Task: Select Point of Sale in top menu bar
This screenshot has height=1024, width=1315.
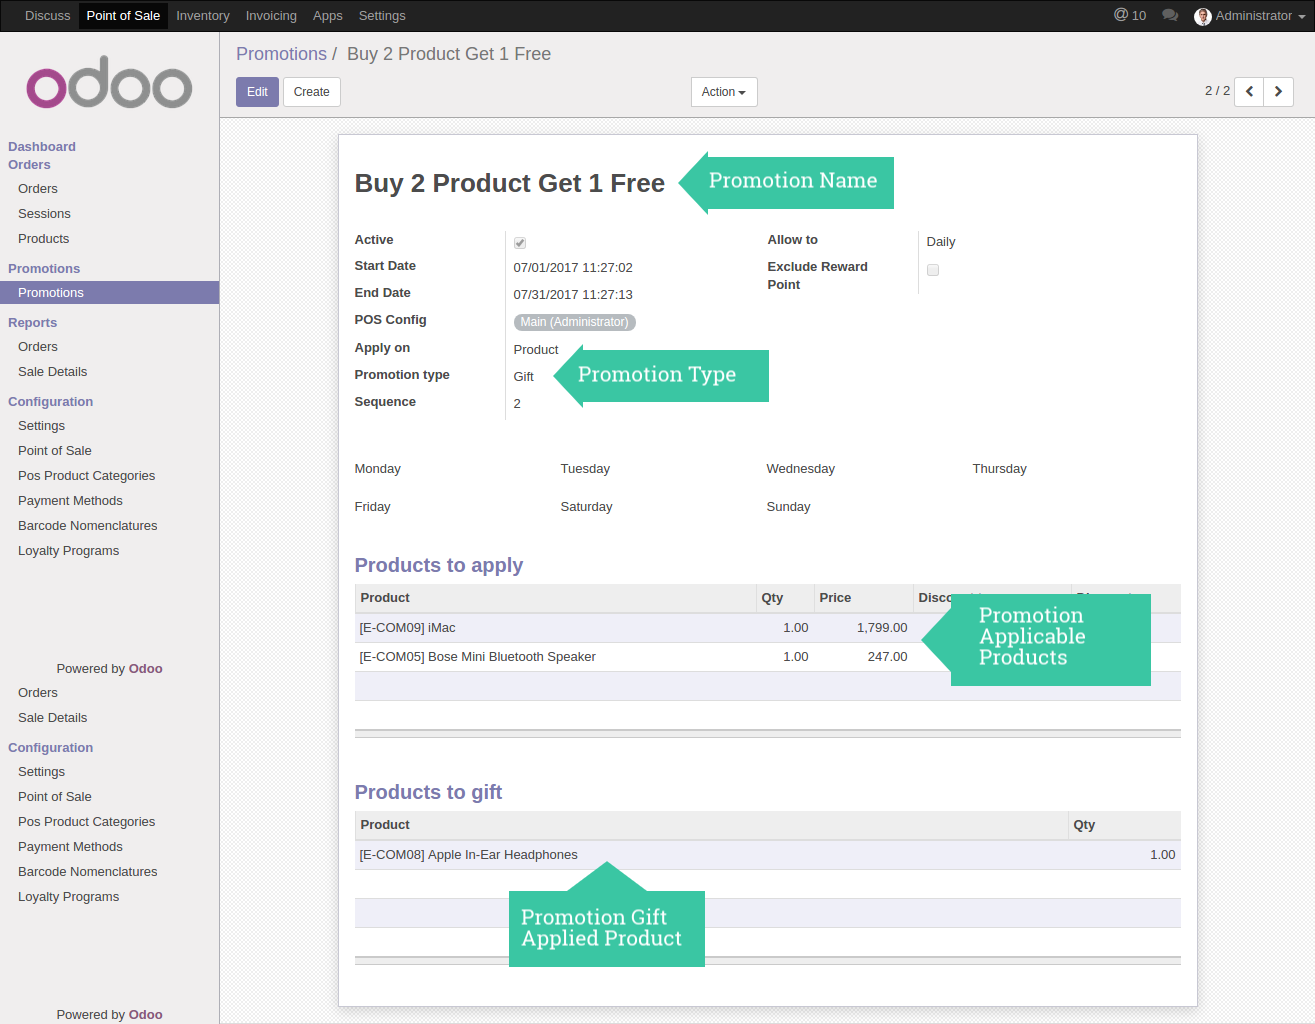Action: pos(123,16)
